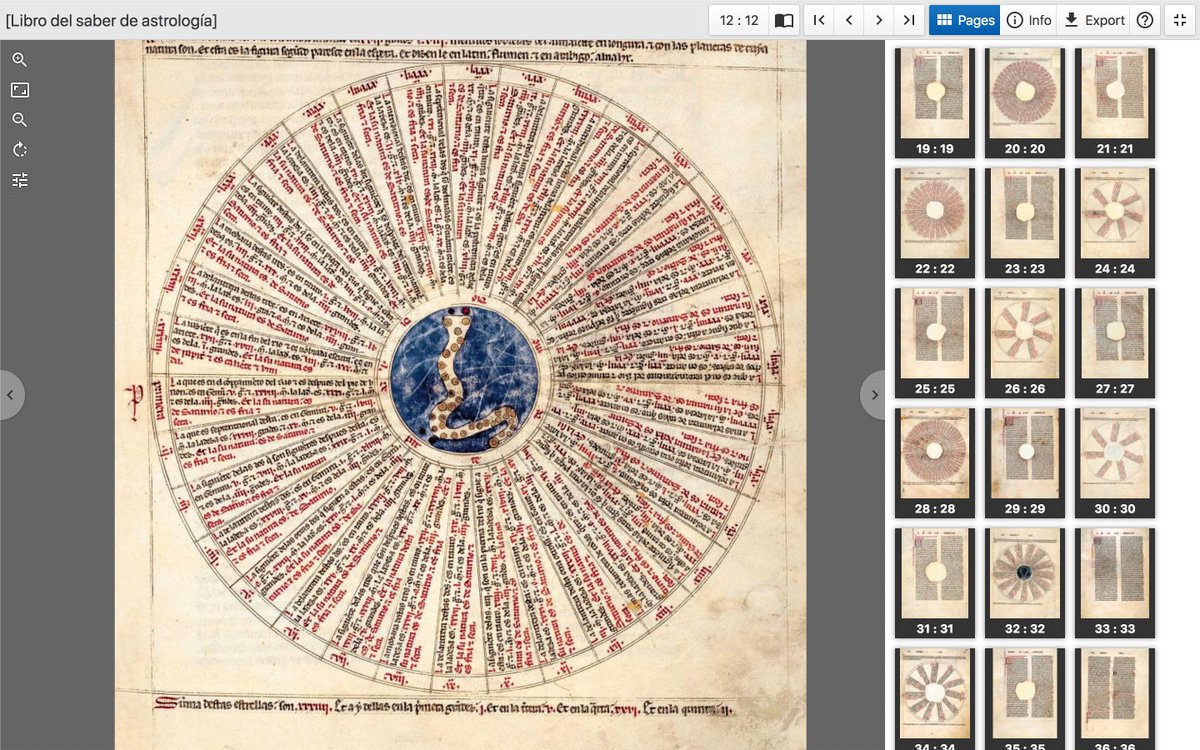Open page thumbnail 33 : 33
Image resolution: width=1200 pixels, height=750 pixels.
pos(1115,583)
